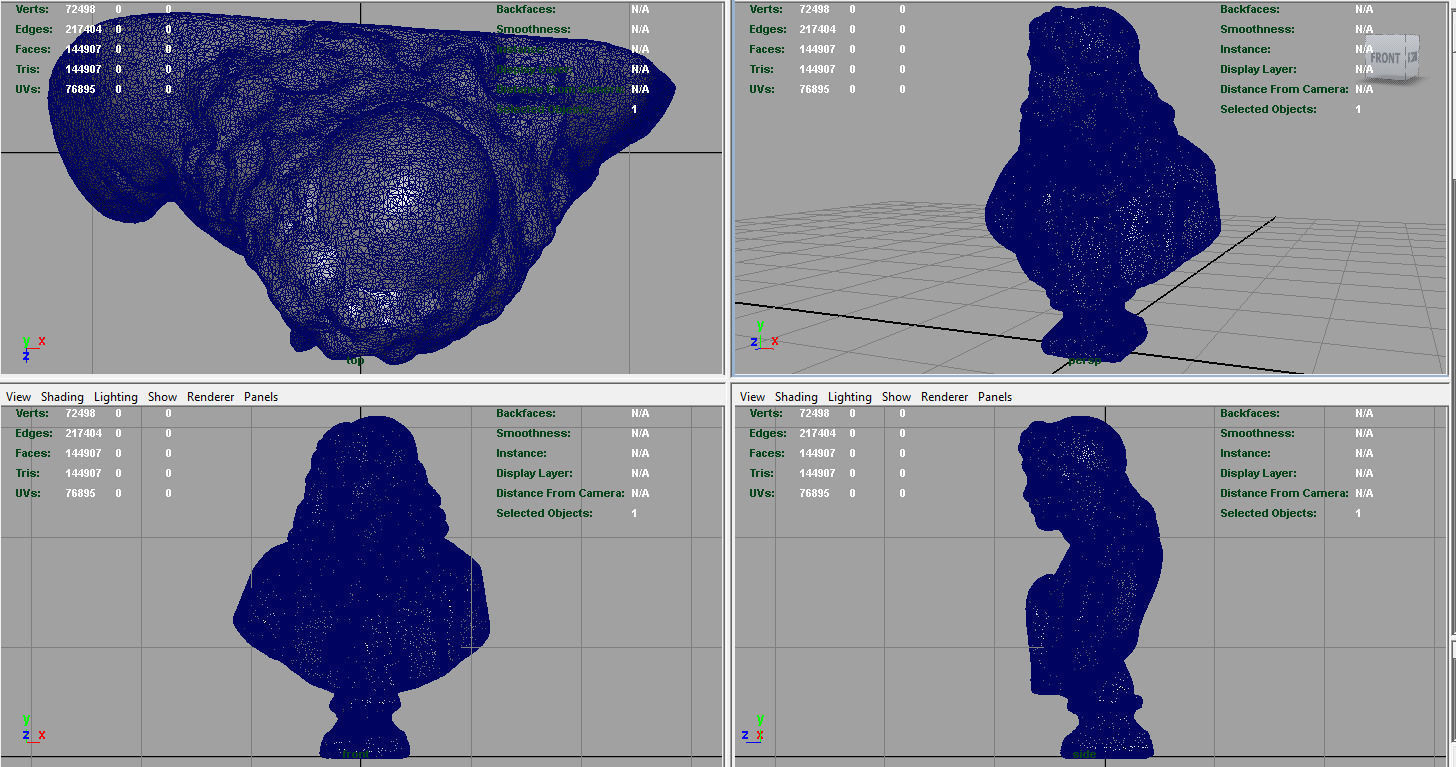
Task: Click the XYZ axis indicator in top view
Action: [32, 348]
